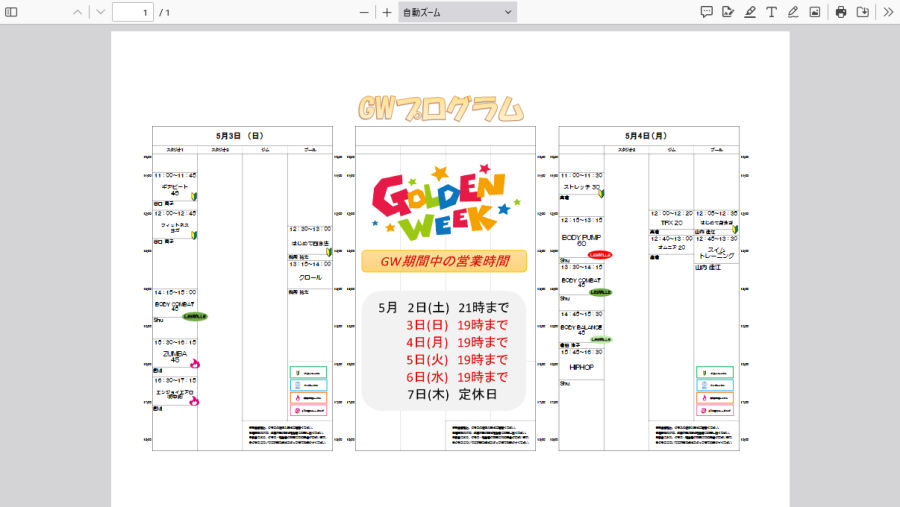Save the PDF with download icon
Screen dimensions: 900x507
[863, 12]
